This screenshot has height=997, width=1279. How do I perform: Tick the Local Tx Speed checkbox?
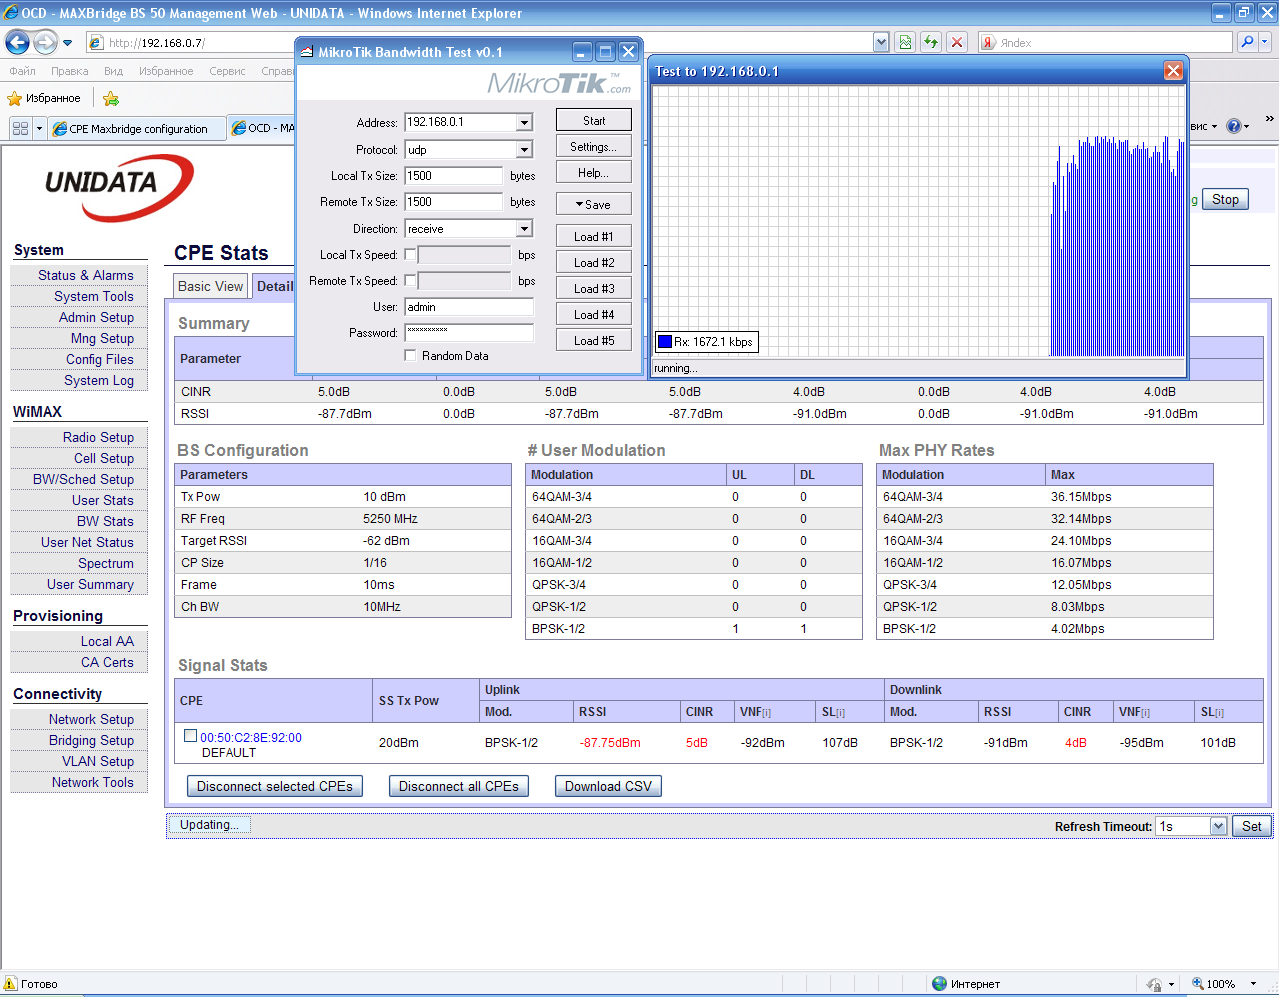tap(410, 255)
